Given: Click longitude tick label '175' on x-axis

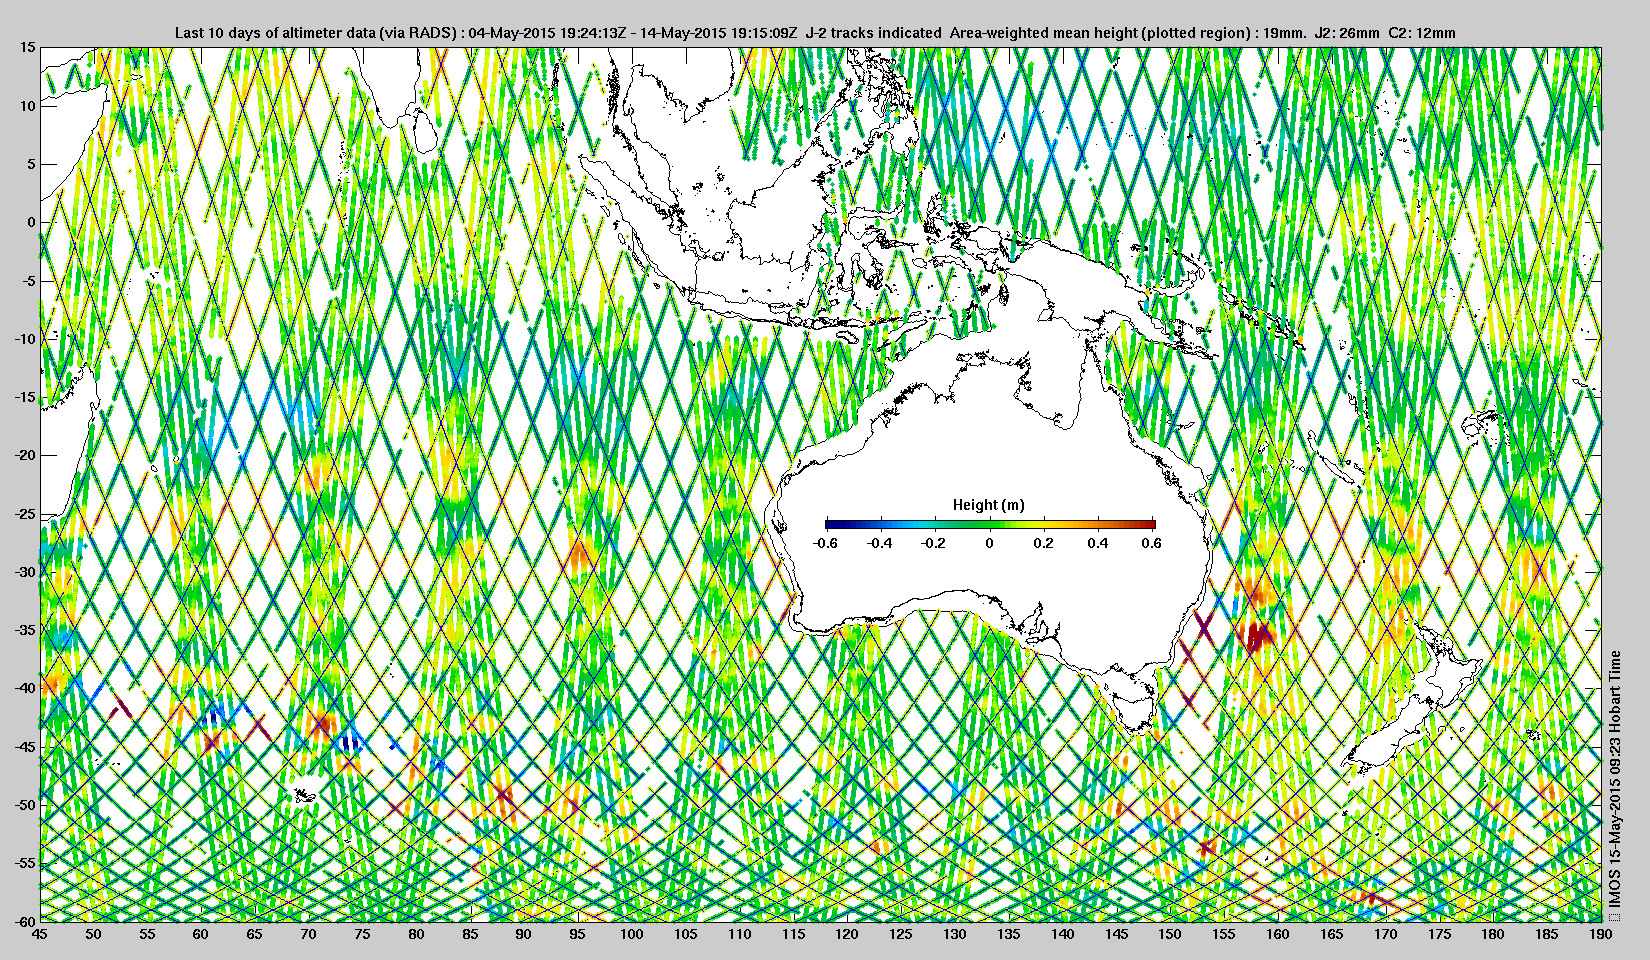Looking at the screenshot, I should coord(1439,935).
